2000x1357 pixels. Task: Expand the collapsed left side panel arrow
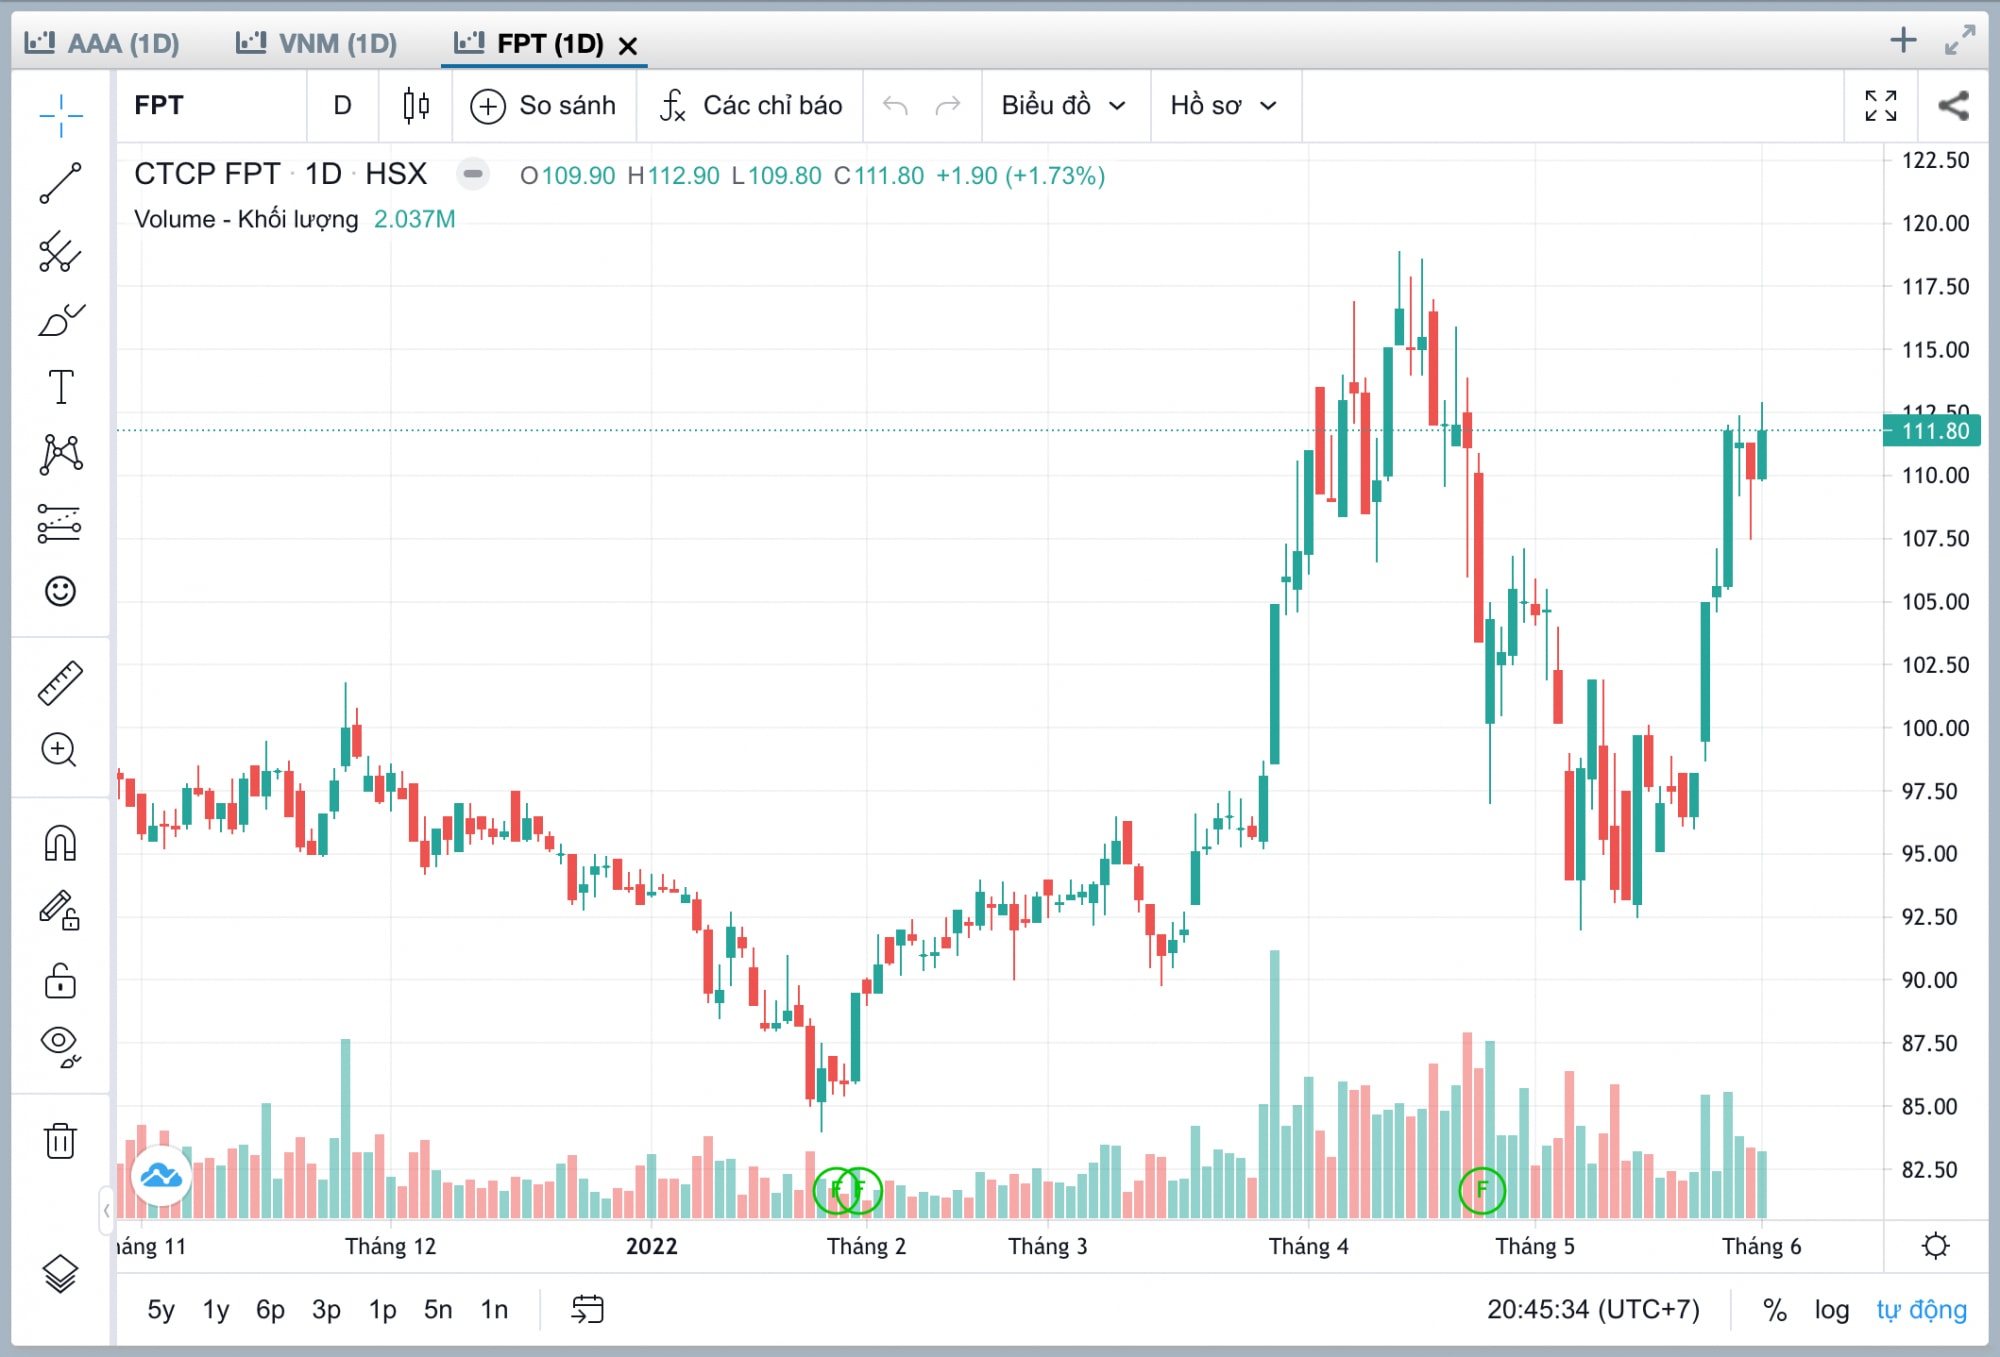106,1210
